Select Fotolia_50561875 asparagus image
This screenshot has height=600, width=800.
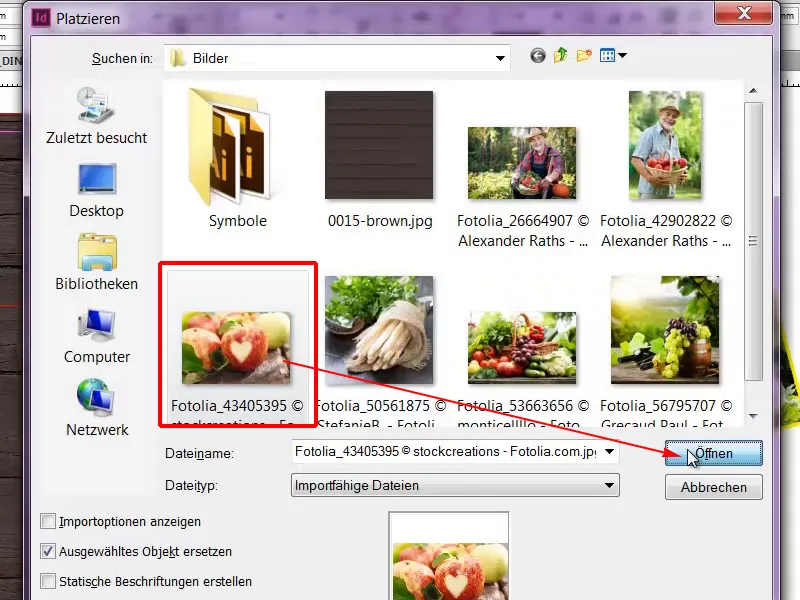tap(379, 330)
